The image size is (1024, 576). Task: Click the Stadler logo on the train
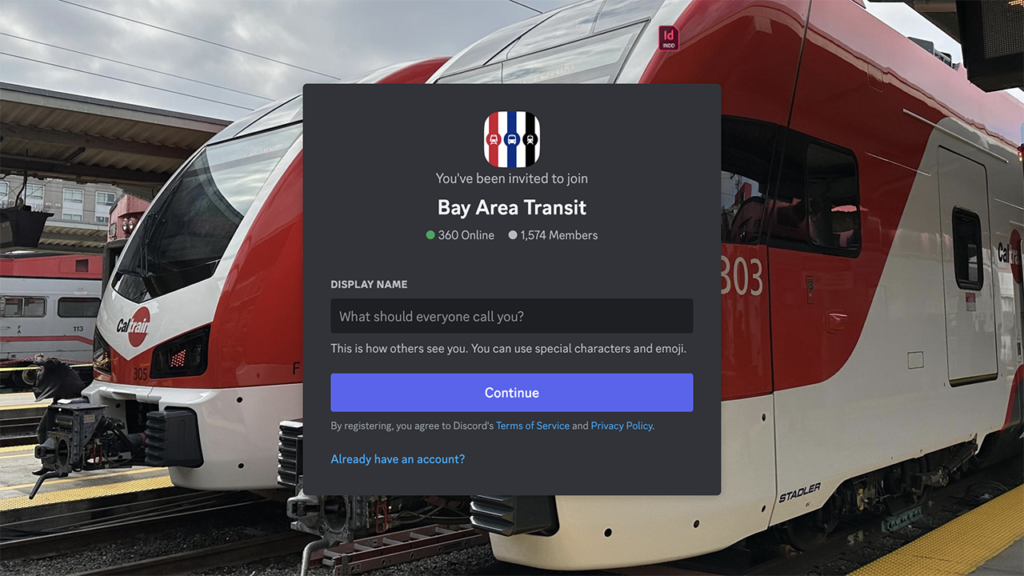click(x=799, y=493)
